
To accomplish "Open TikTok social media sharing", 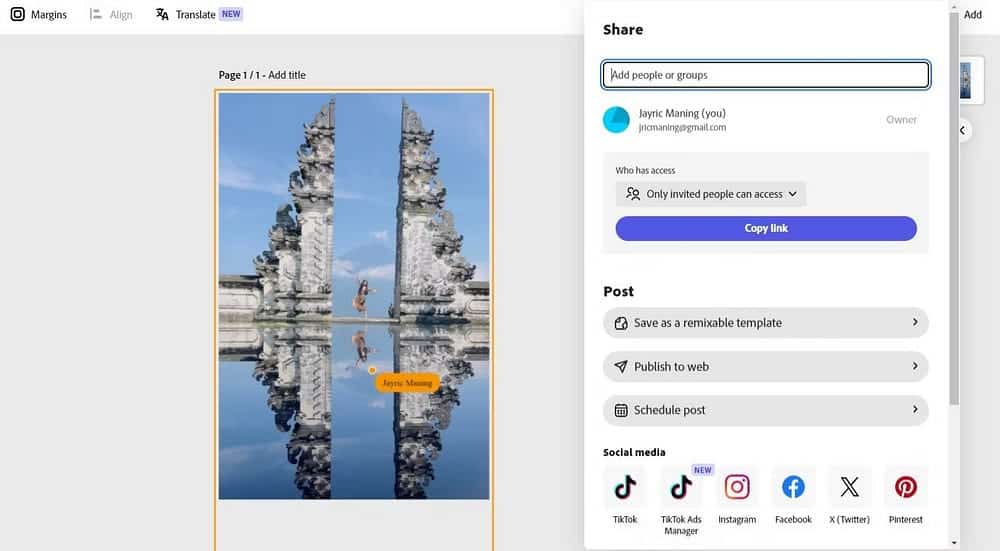I will [625, 487].
